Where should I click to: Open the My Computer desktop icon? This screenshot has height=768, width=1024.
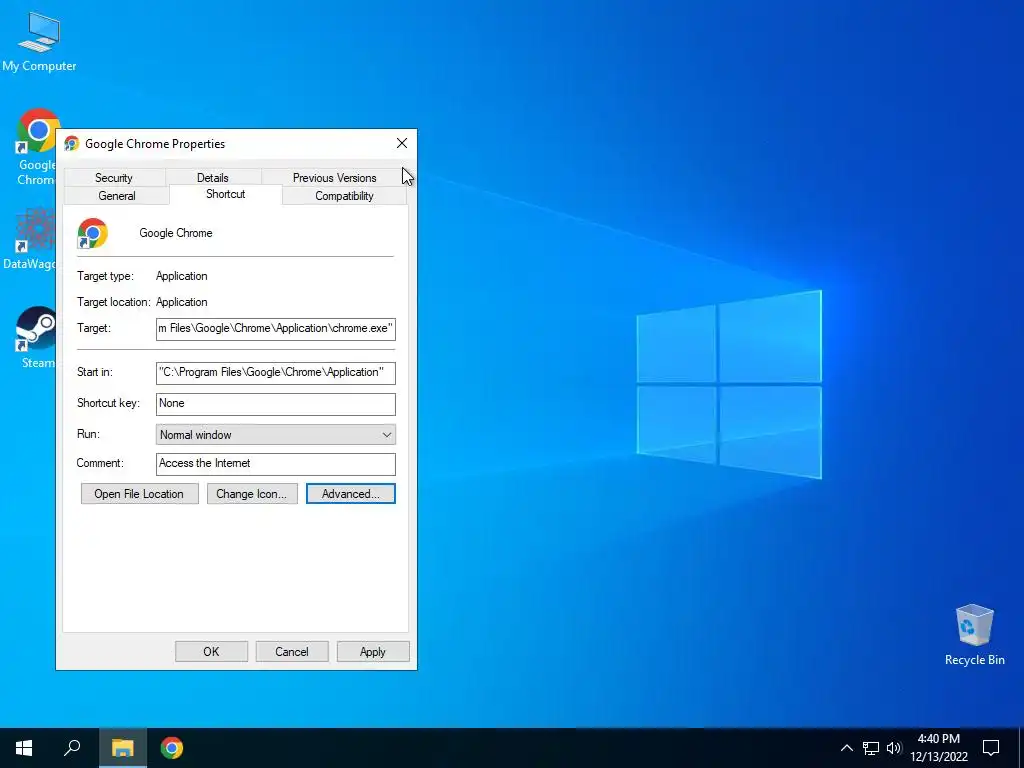pyautogui.click(x=39, y=40)
